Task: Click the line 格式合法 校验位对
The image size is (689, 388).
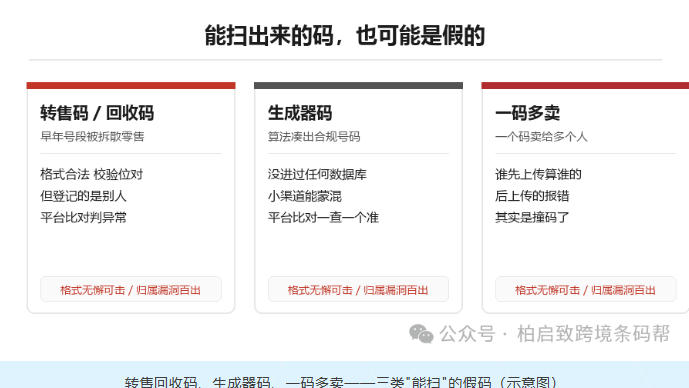Action: [91, 174]
